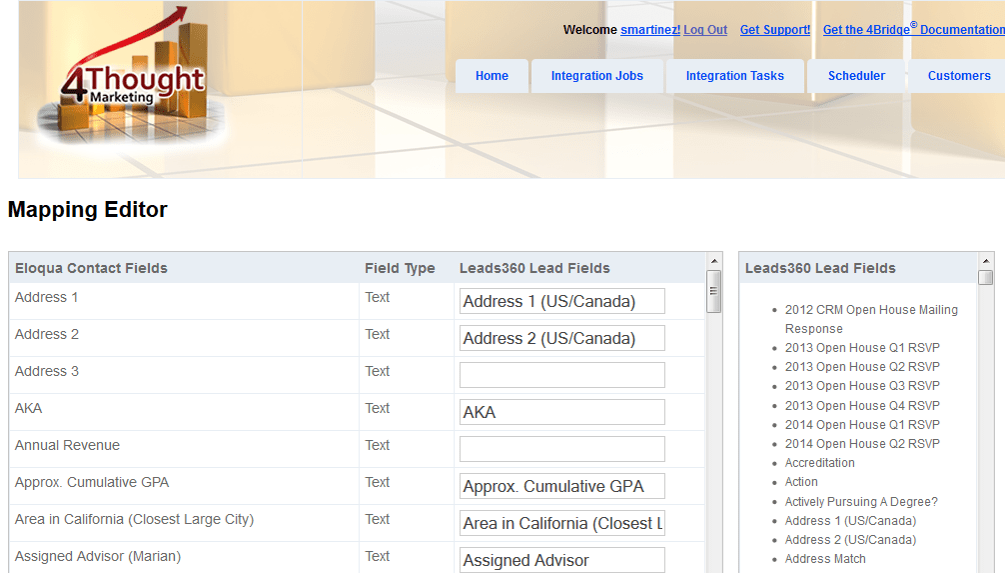Switch to the Customers tab
The image size is (1005, 573).
959,76
